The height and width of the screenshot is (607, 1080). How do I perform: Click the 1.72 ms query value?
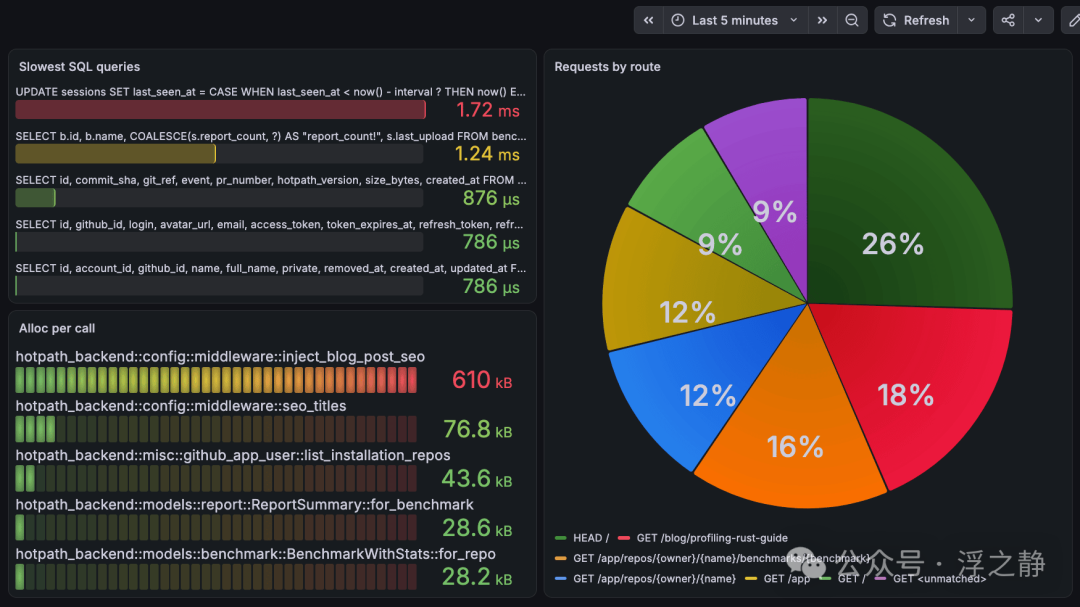[488, 110]
